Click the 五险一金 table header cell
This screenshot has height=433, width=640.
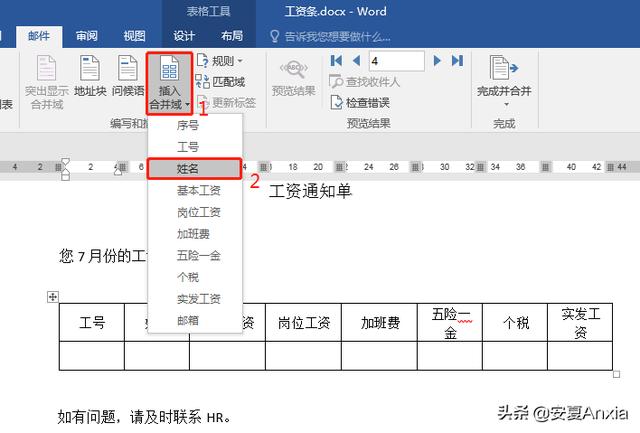[450, 323]
